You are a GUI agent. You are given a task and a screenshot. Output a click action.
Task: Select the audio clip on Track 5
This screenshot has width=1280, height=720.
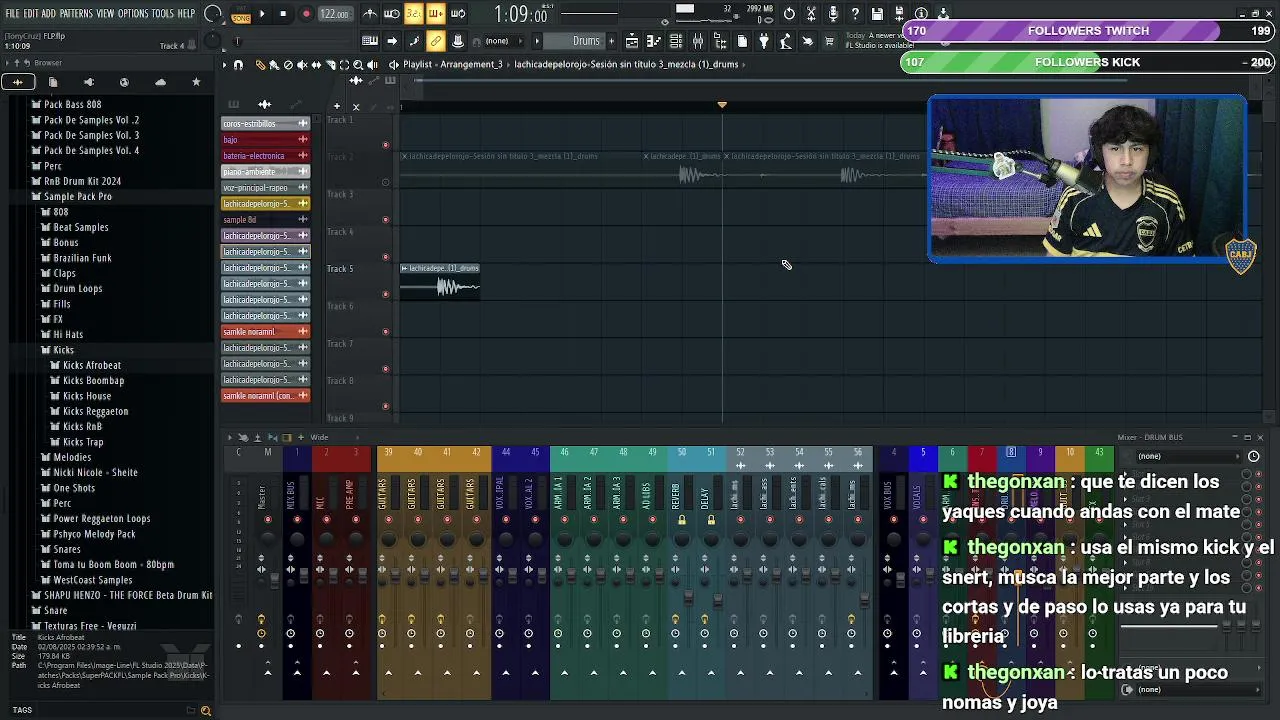coord(440,282)
